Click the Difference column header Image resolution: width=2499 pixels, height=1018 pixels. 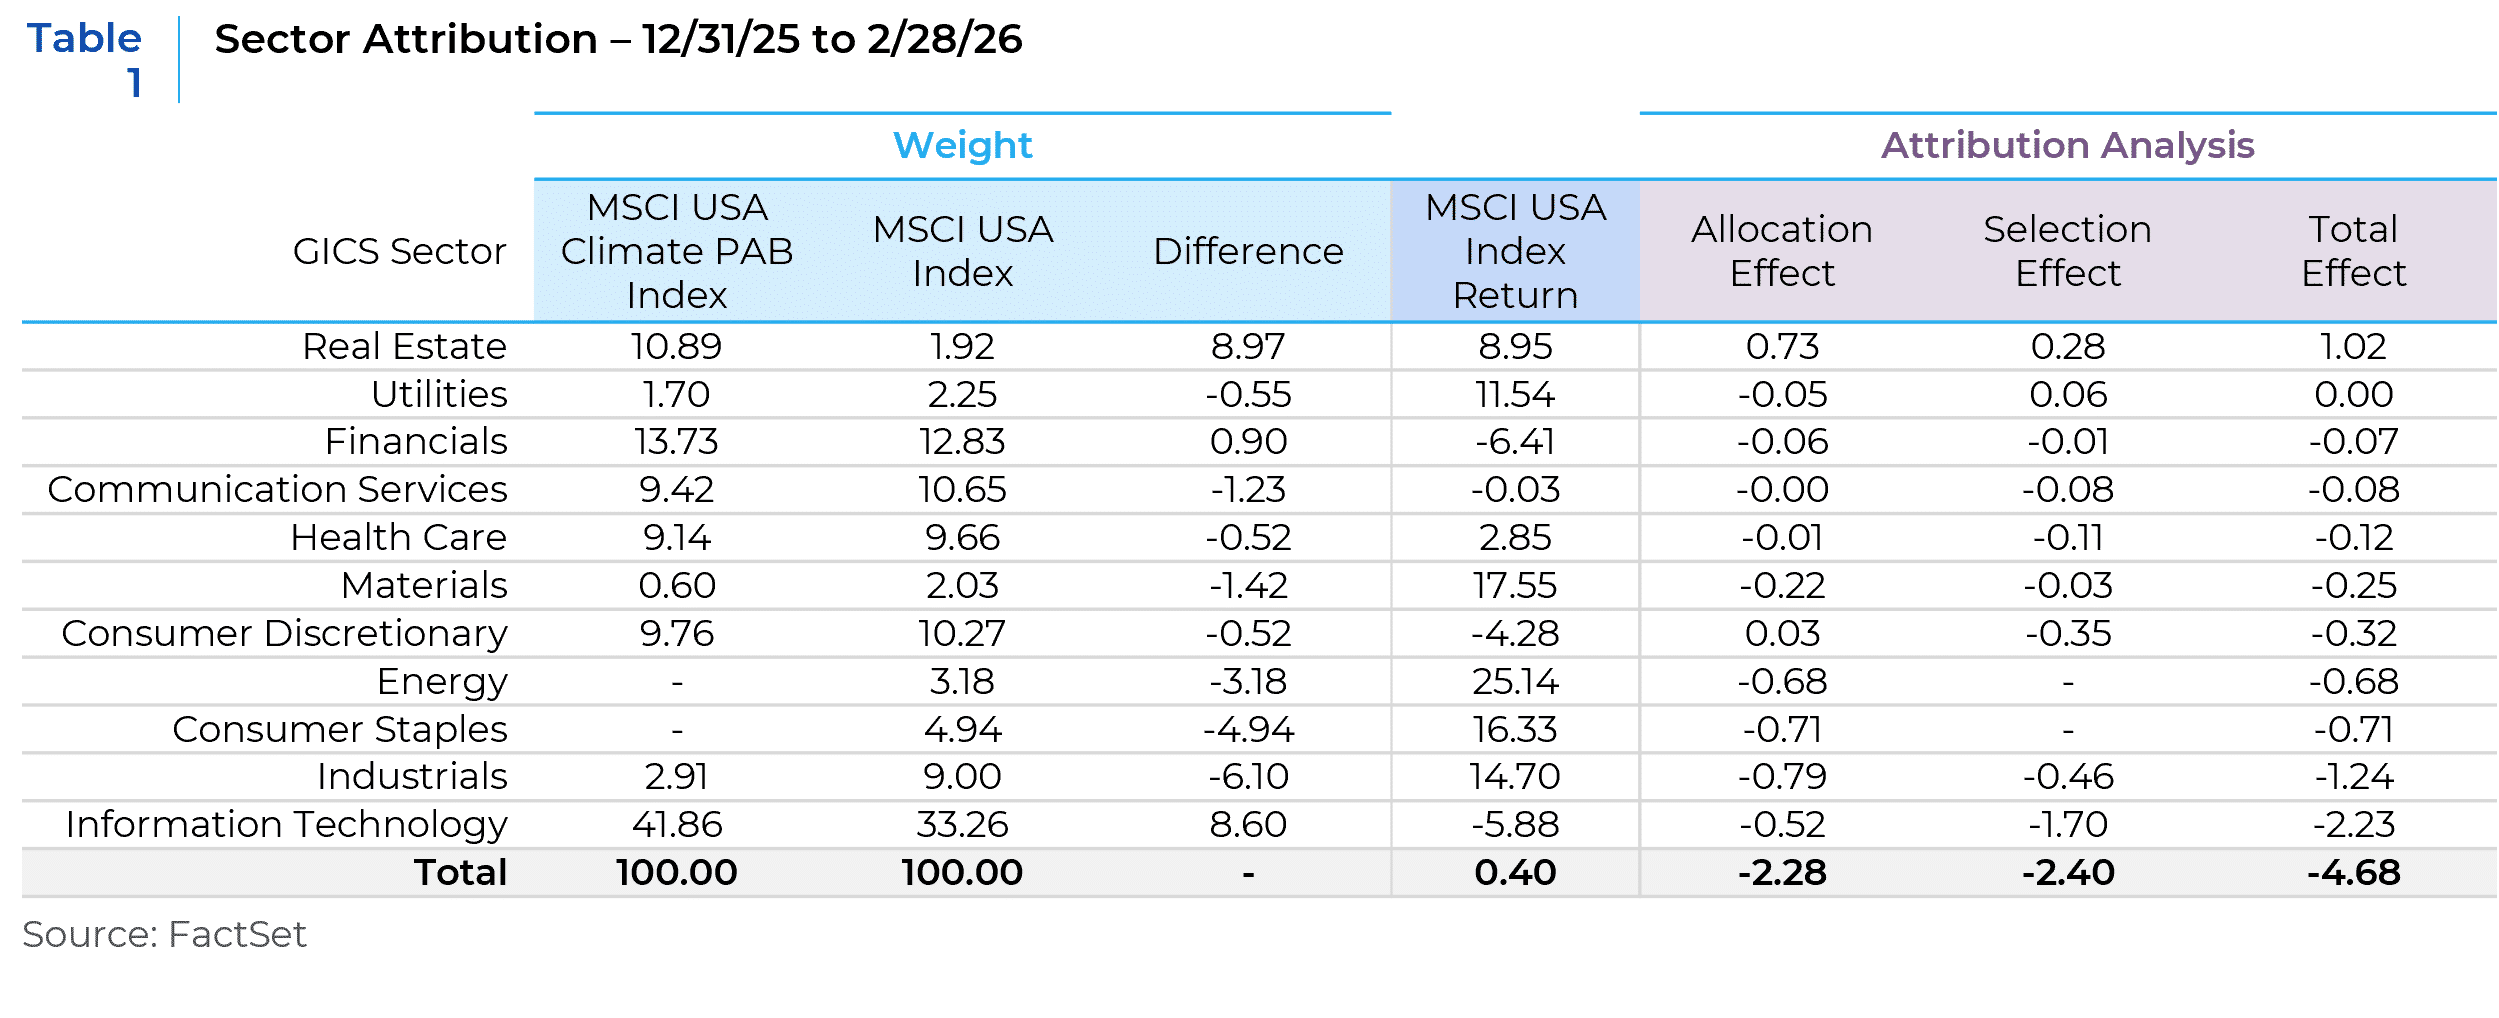[1248, 252]
